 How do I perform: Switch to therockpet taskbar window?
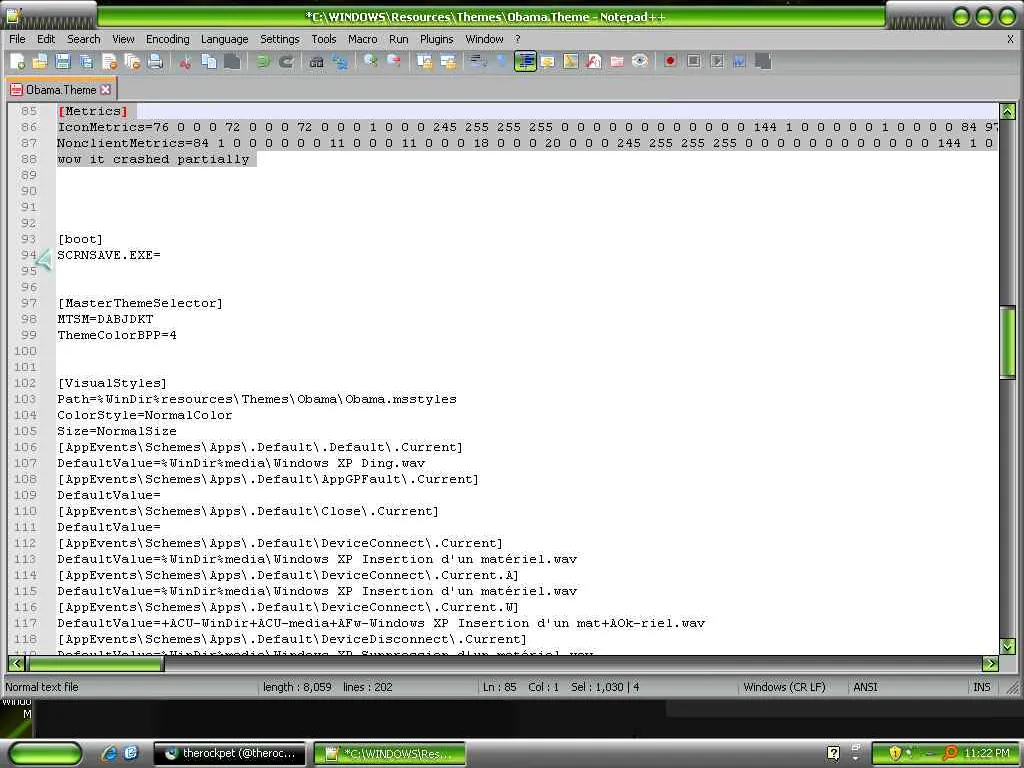[232, 754]
